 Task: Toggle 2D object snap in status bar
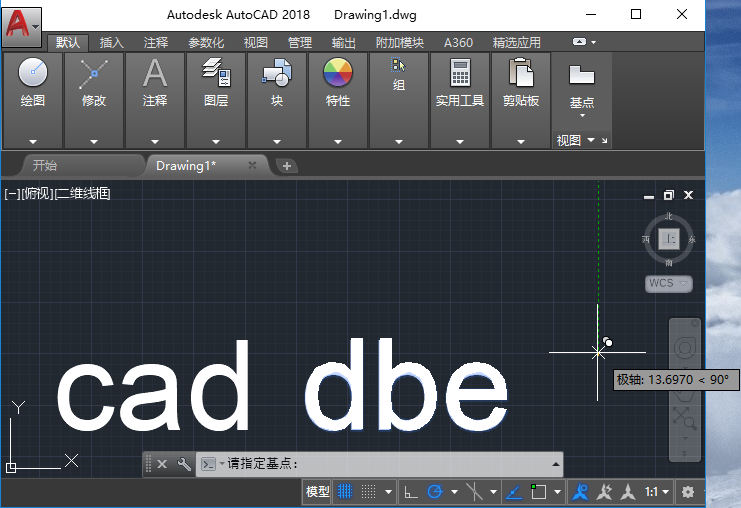tap(538, 492)
